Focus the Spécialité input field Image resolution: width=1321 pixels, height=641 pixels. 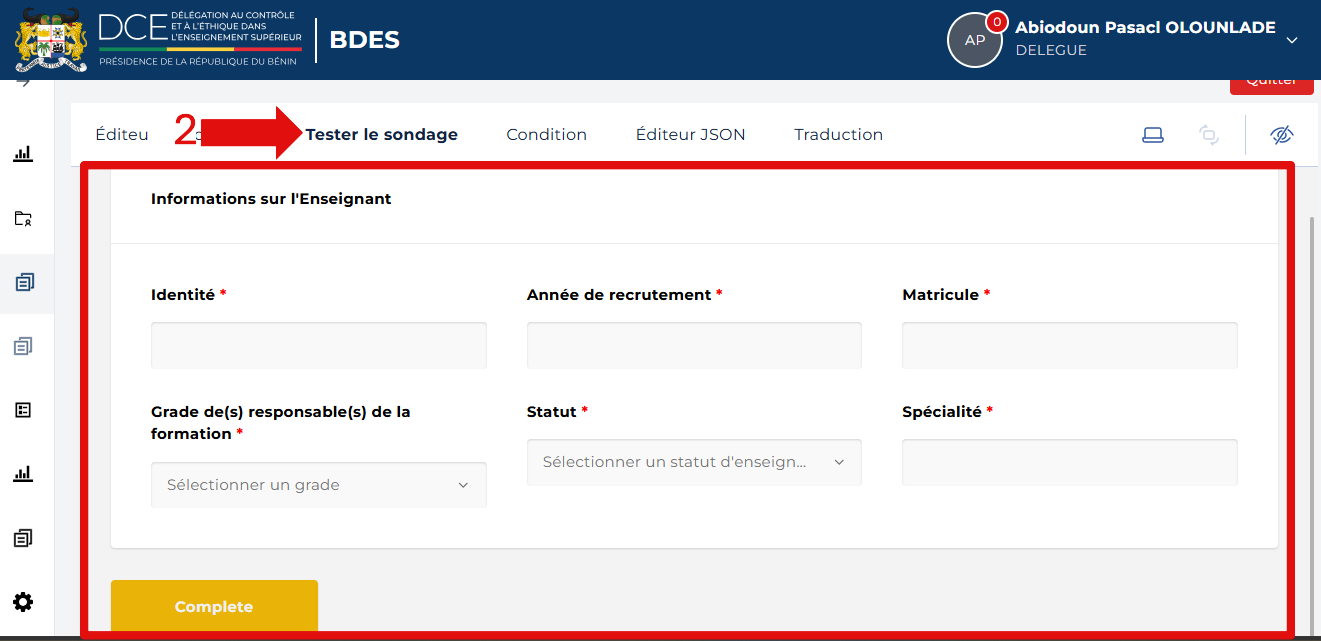tap(1070, 462)
